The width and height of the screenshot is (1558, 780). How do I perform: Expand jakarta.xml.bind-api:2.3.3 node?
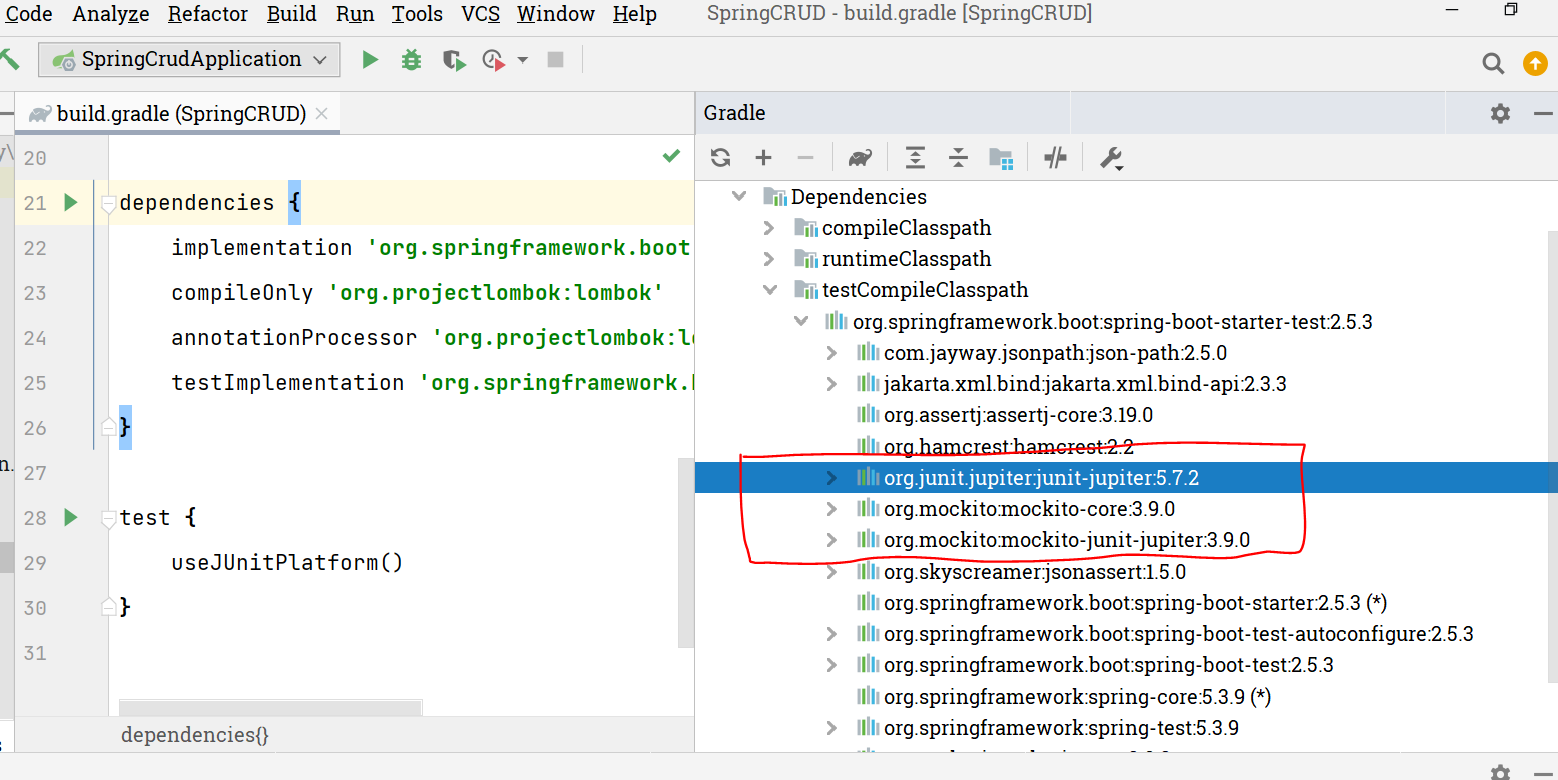[832, 384]
